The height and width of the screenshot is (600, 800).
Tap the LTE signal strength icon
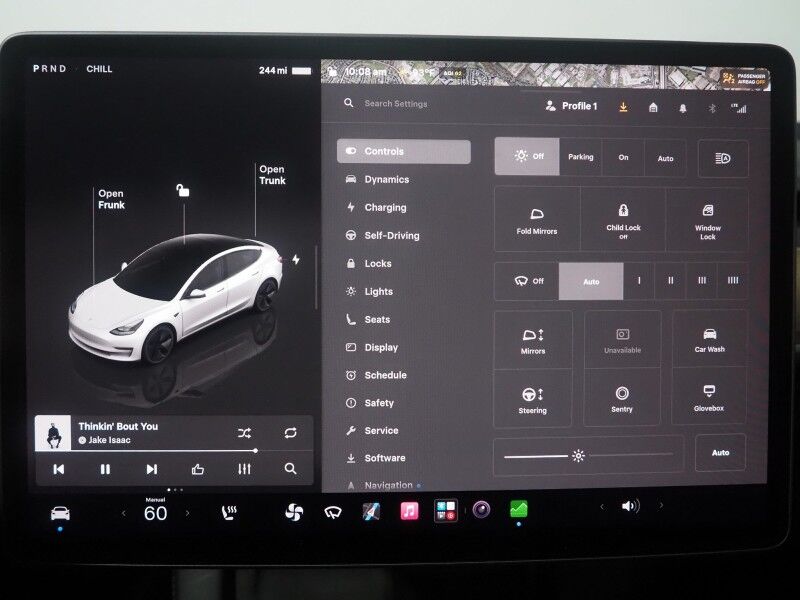click(x=739, y=108)
